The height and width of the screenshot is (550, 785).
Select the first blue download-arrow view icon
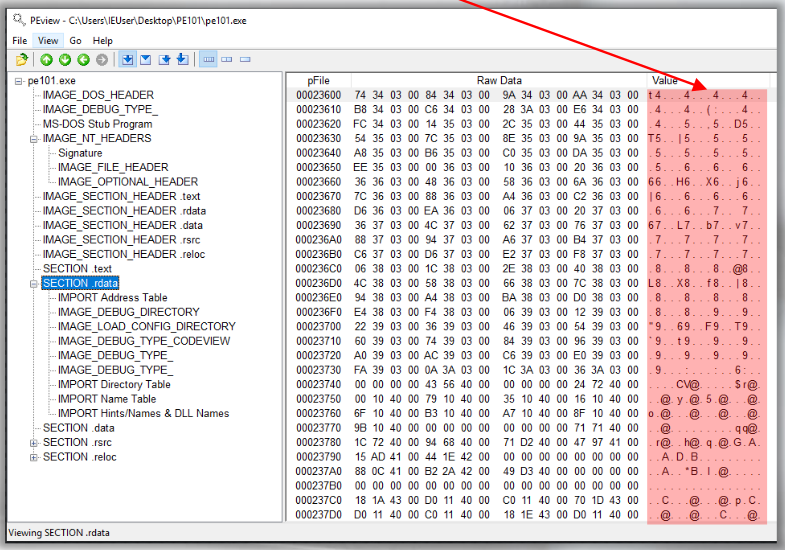(128, 60)
